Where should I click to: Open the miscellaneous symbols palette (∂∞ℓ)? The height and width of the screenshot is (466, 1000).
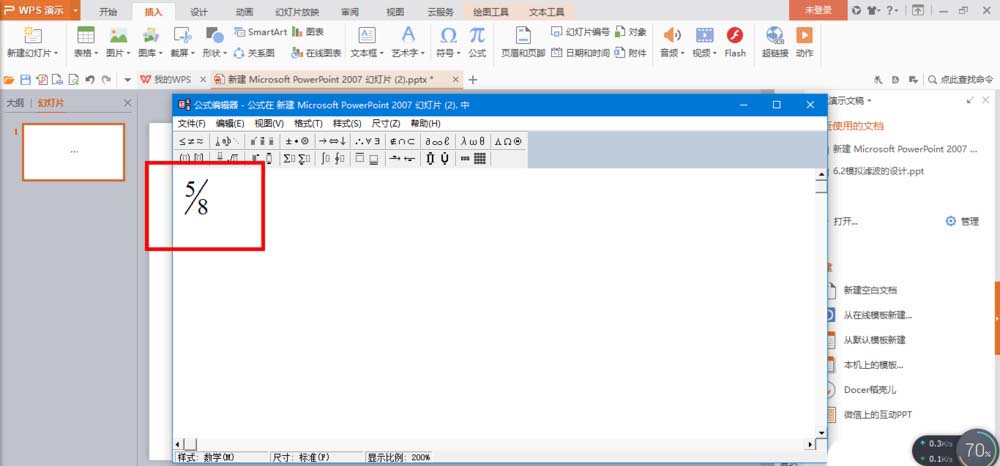(x=438, y=142)
